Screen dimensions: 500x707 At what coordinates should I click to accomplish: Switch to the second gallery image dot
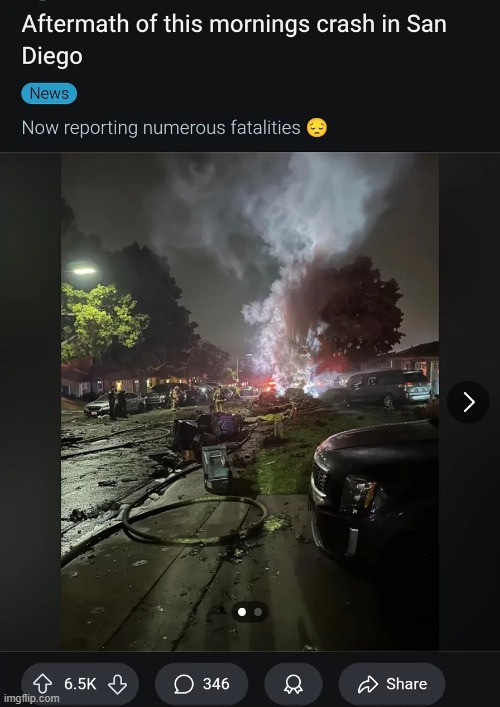(x=258, y=612)
